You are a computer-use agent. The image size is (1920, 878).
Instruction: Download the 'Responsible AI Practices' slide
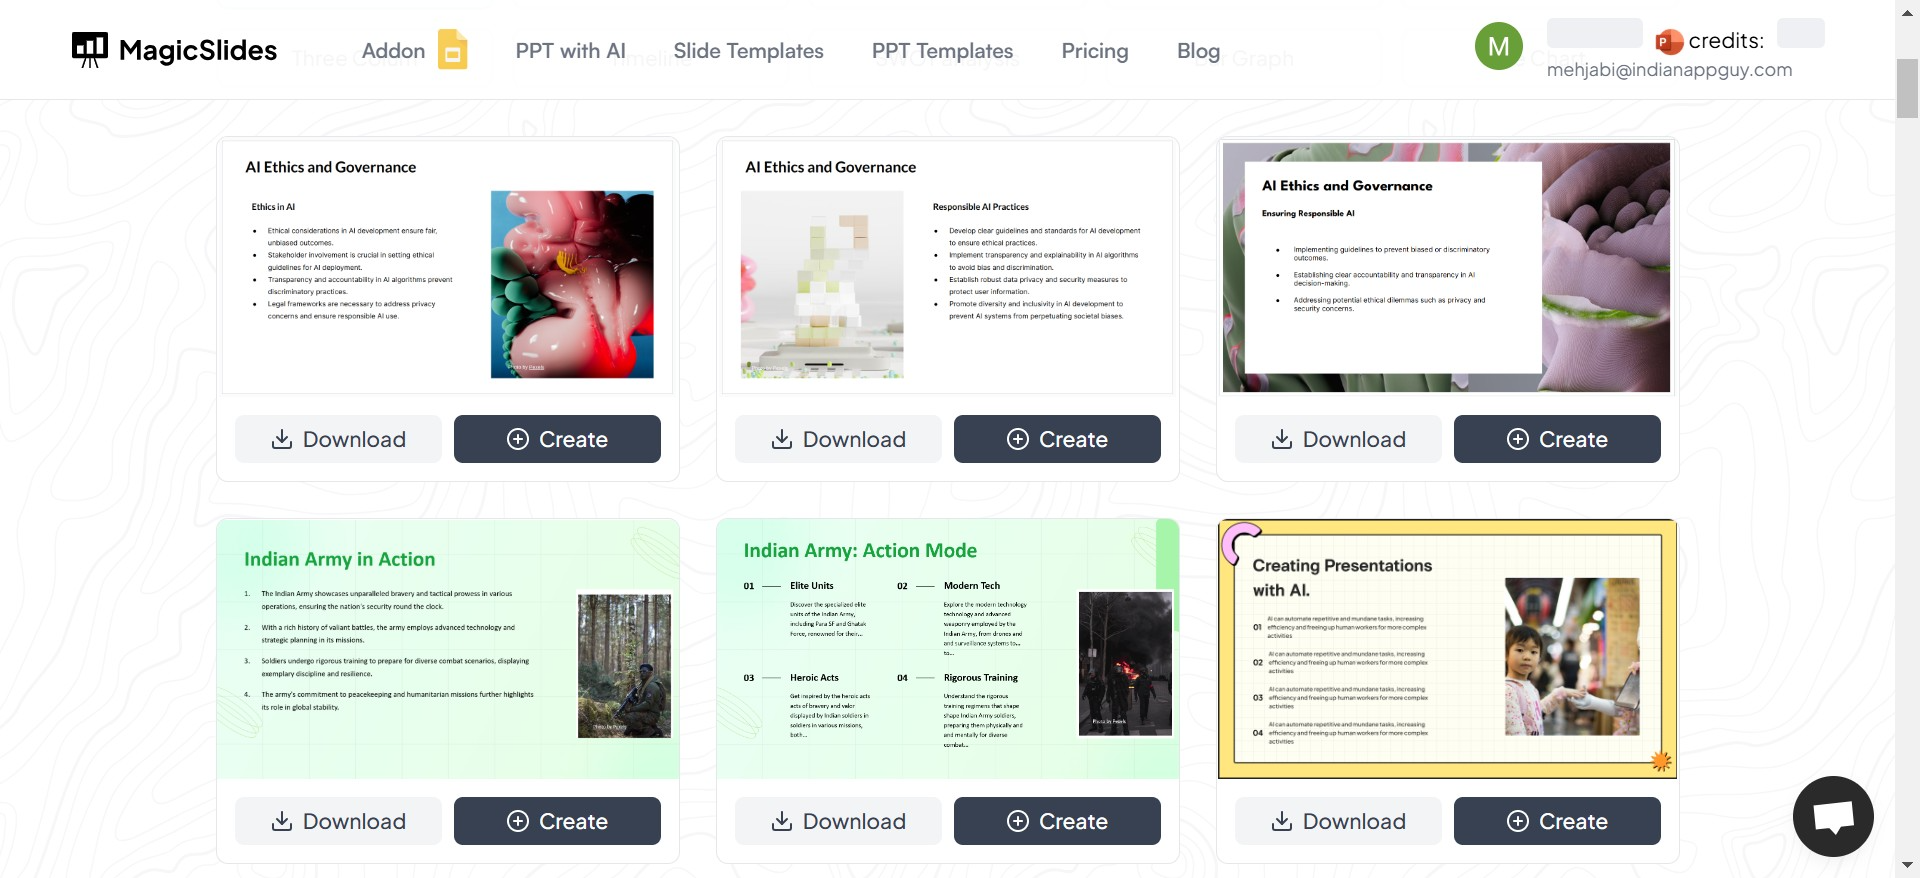[x=838, y=439]
